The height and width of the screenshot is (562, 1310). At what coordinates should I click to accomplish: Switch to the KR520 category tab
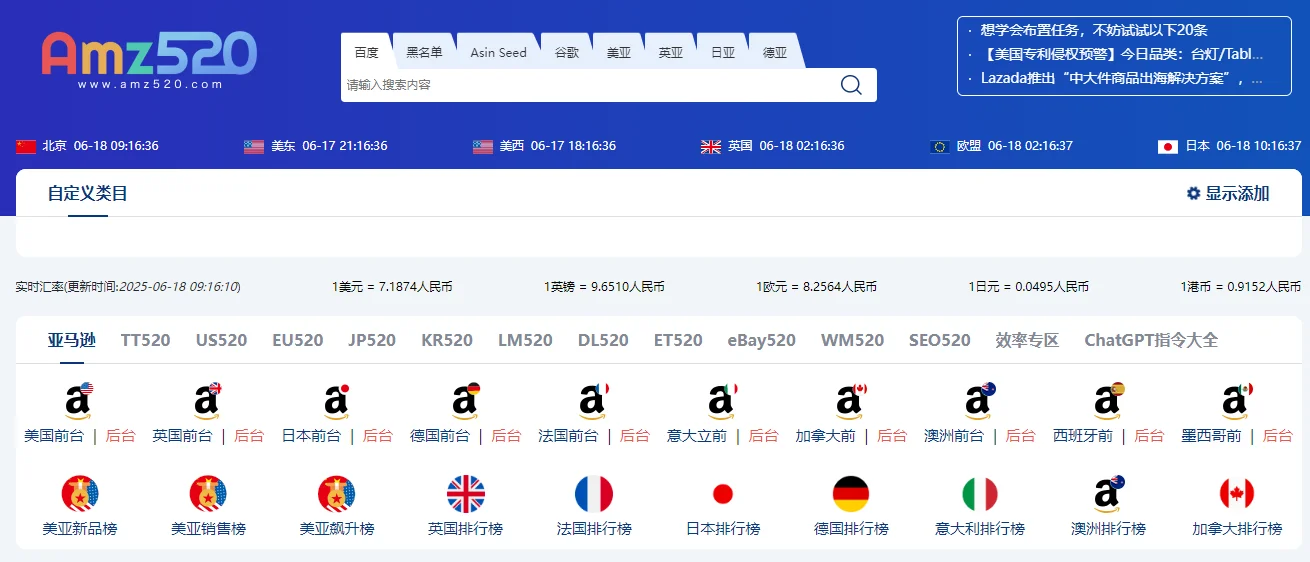(447, 340)
